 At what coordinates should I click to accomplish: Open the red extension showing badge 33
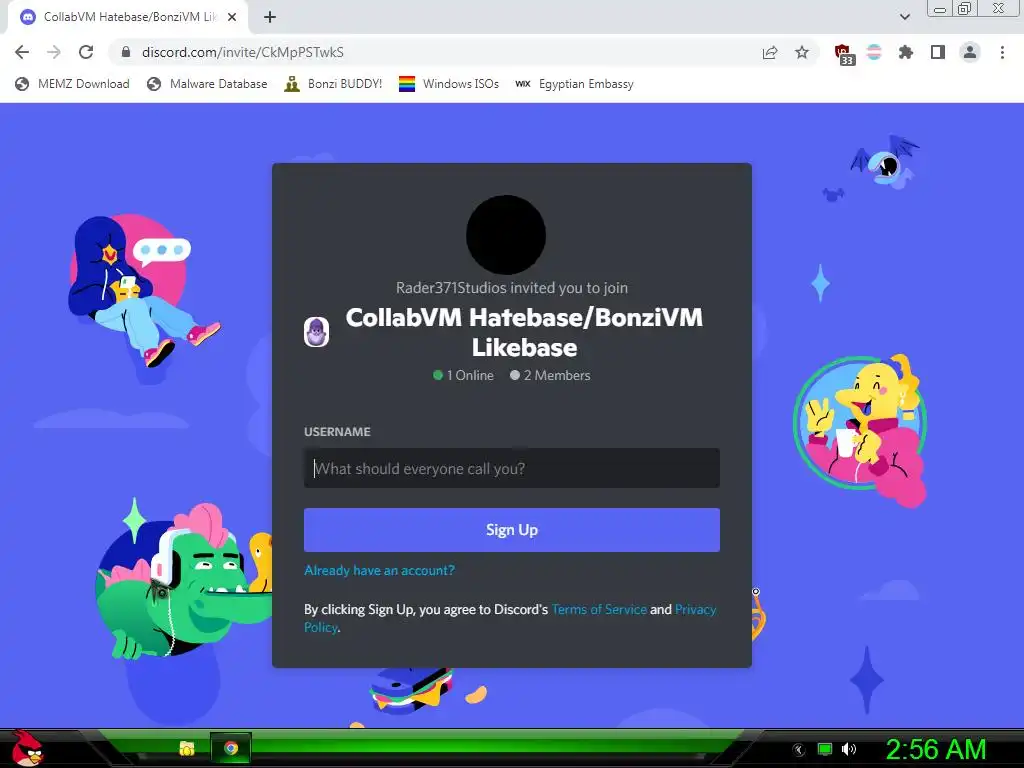pyautogui.click(x=844, y=54)
